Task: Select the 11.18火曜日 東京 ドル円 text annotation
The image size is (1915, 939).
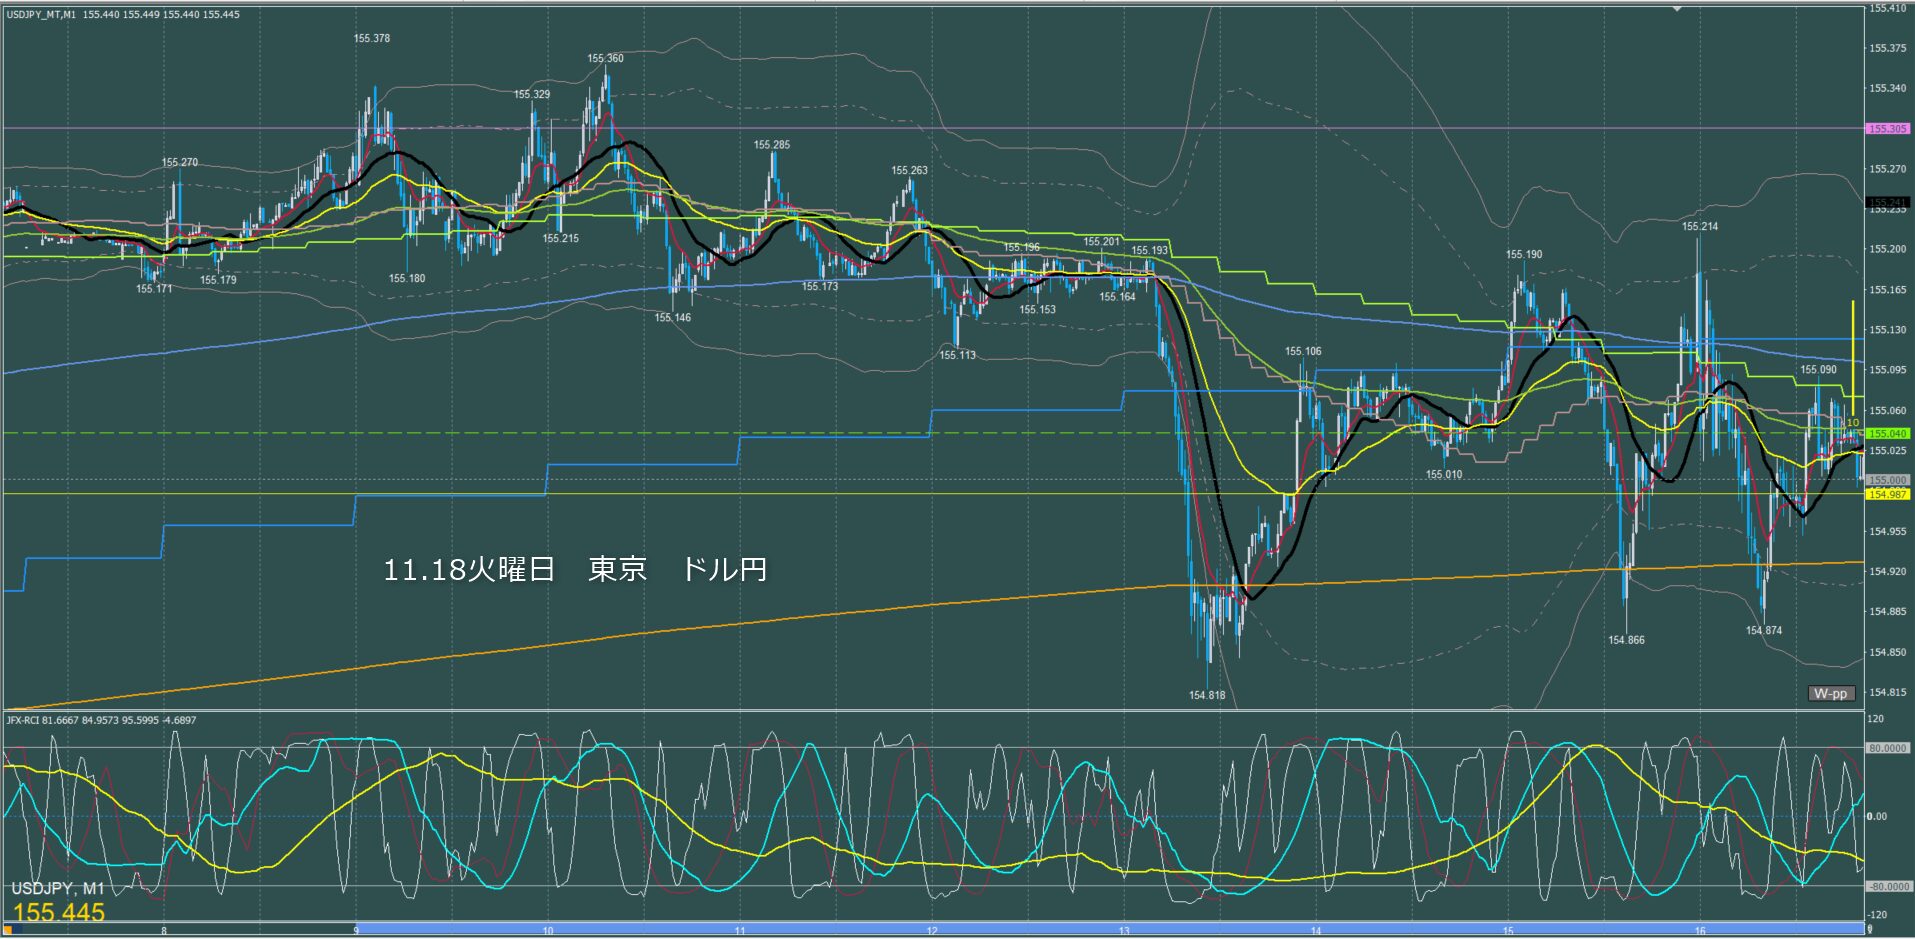Action: click(x=575, y=569)
